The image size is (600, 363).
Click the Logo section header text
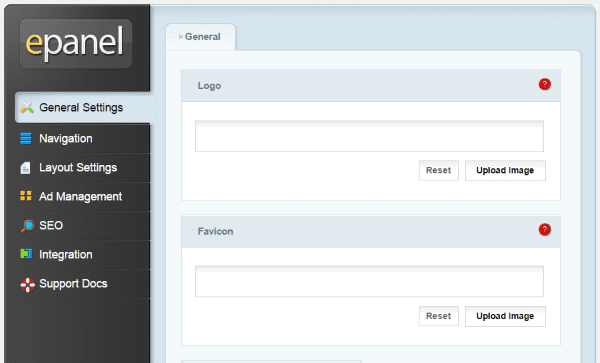coord(209,86)
